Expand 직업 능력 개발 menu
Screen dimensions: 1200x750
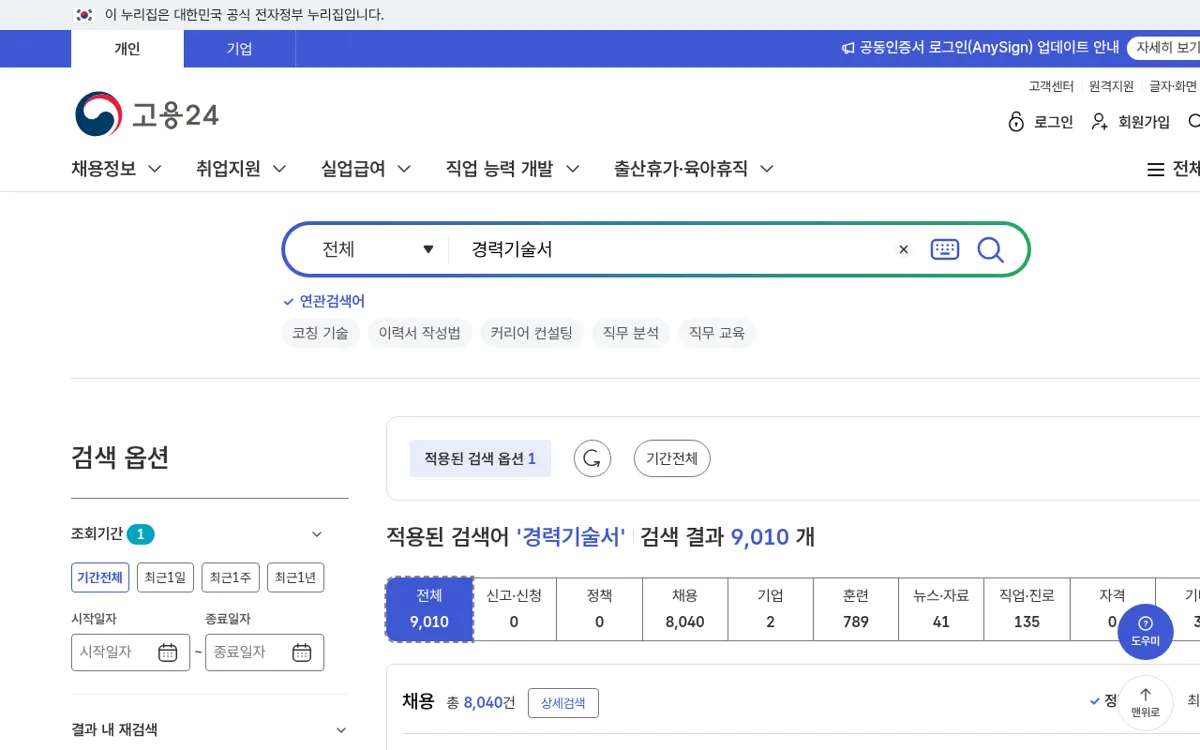click(x=513, y=169)
